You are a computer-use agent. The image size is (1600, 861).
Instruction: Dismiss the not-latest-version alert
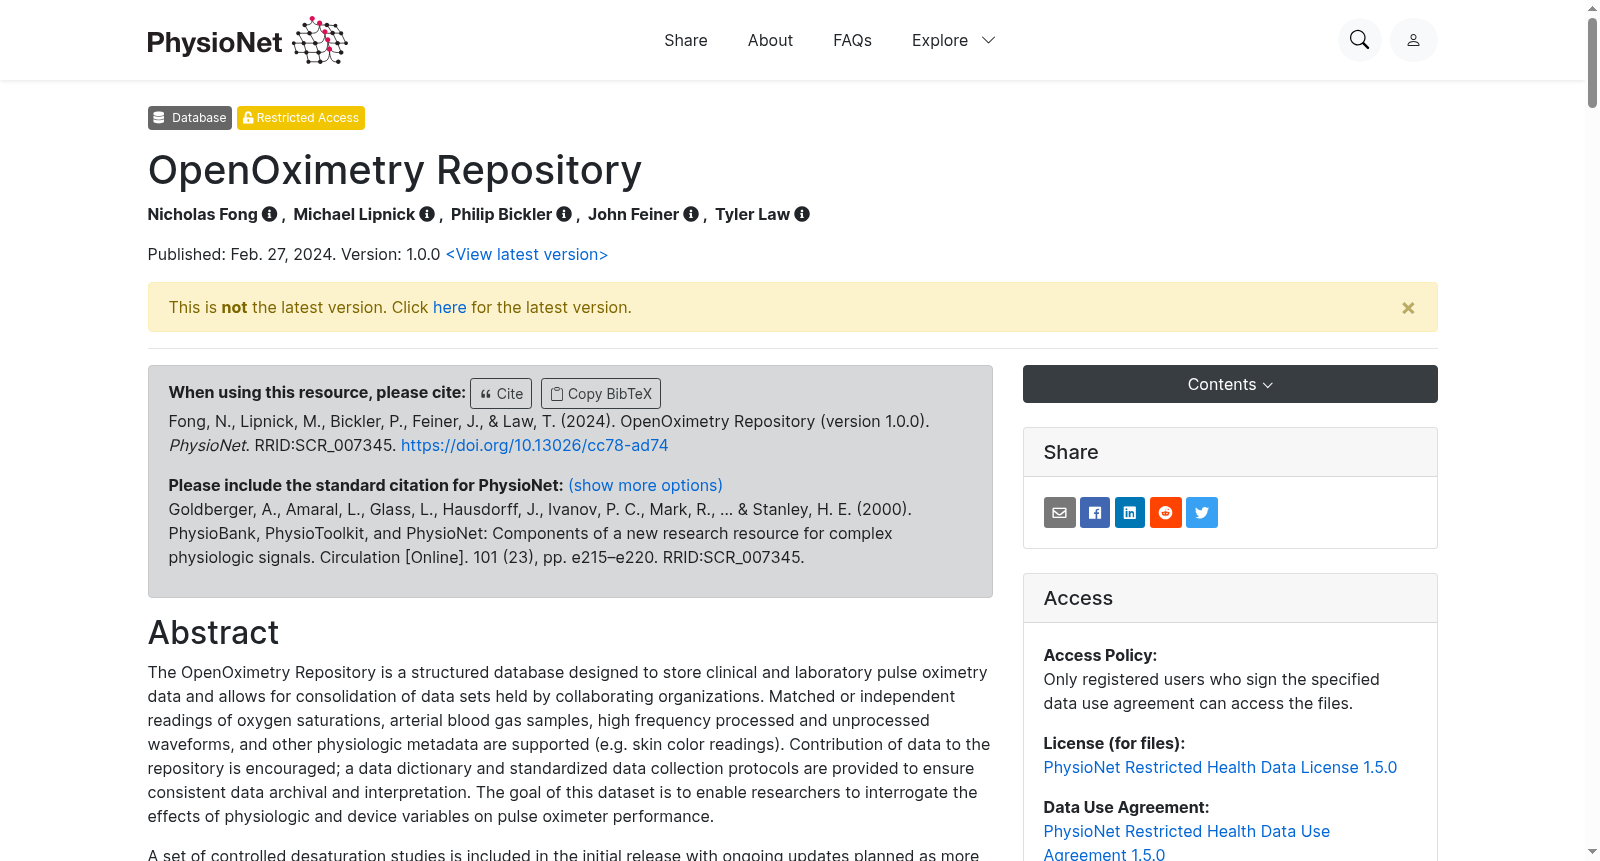(x=1408, y=308)
